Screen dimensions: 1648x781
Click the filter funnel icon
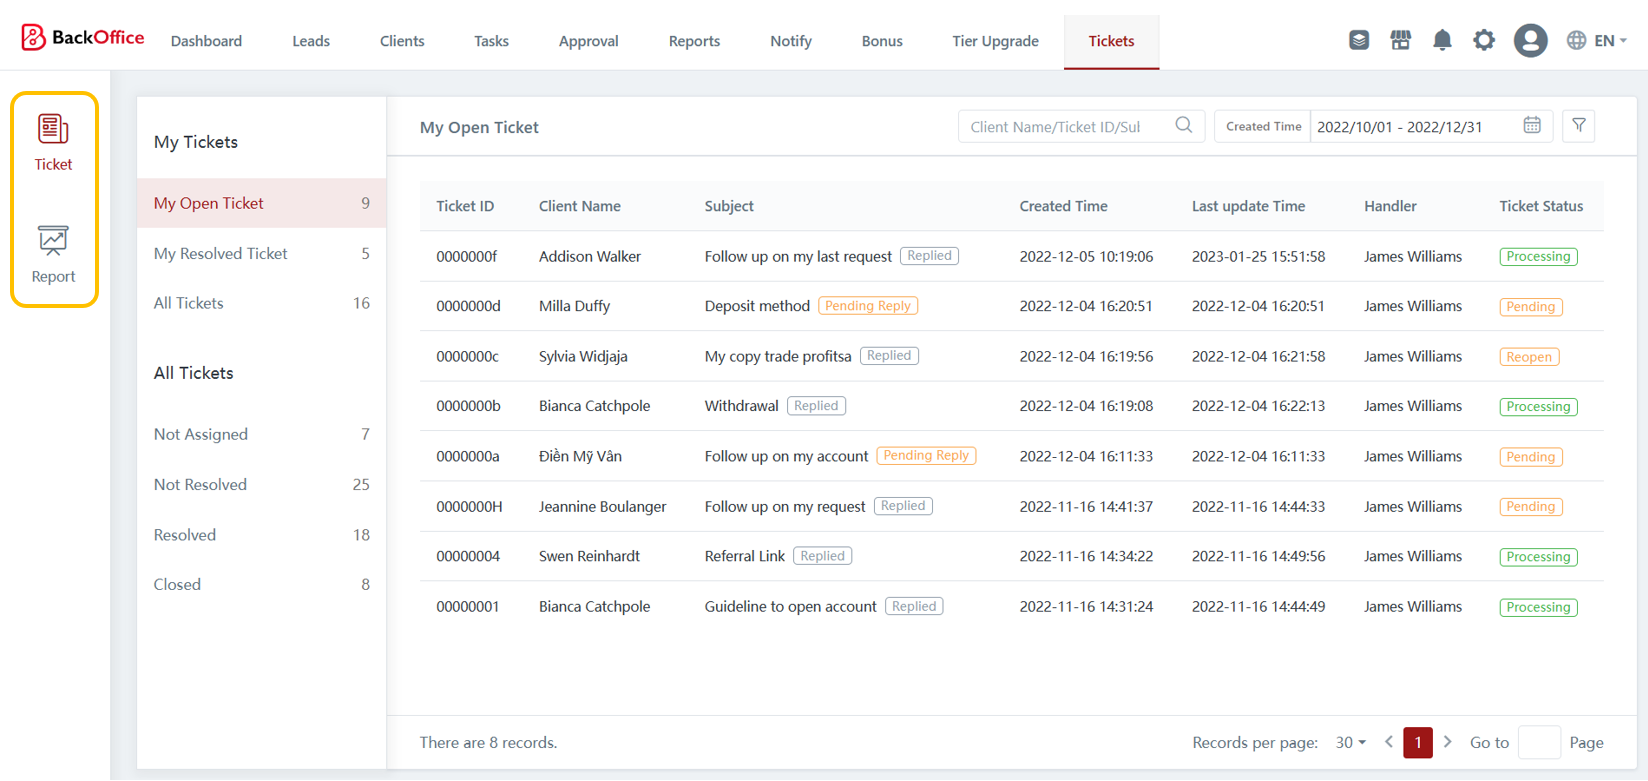point(1579,126)
